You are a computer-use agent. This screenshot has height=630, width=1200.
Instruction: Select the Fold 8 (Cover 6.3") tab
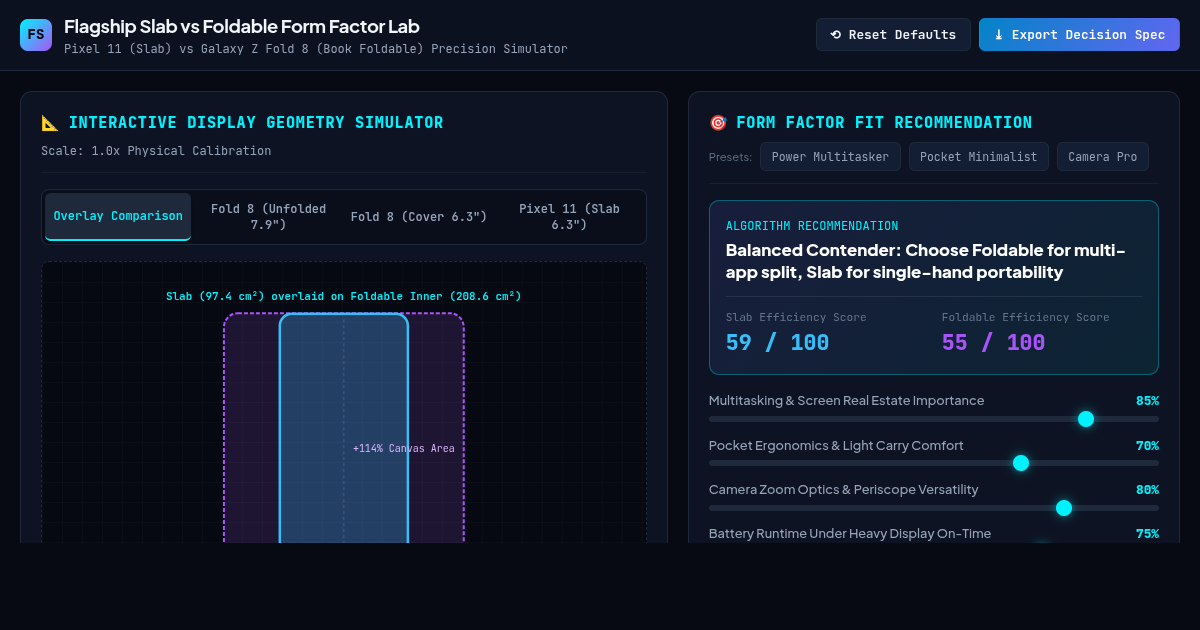tap(419, 216)
